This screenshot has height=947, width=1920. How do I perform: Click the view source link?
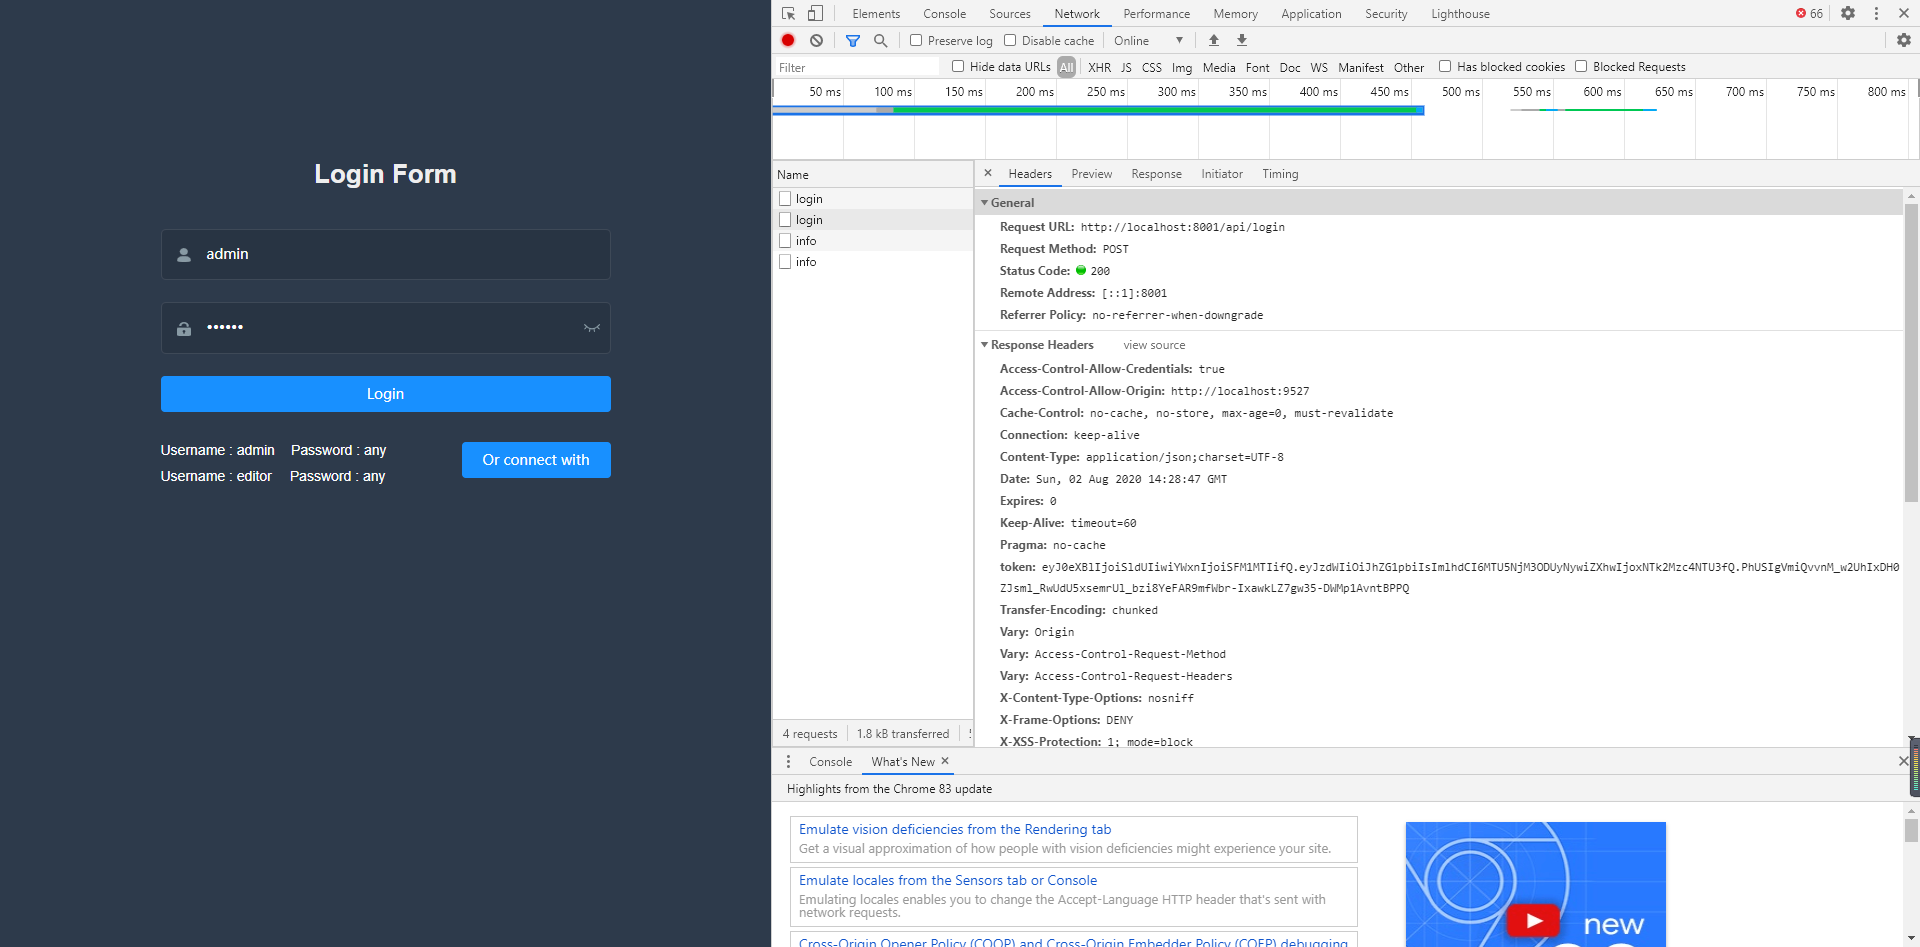click(x=1153, y=344)
